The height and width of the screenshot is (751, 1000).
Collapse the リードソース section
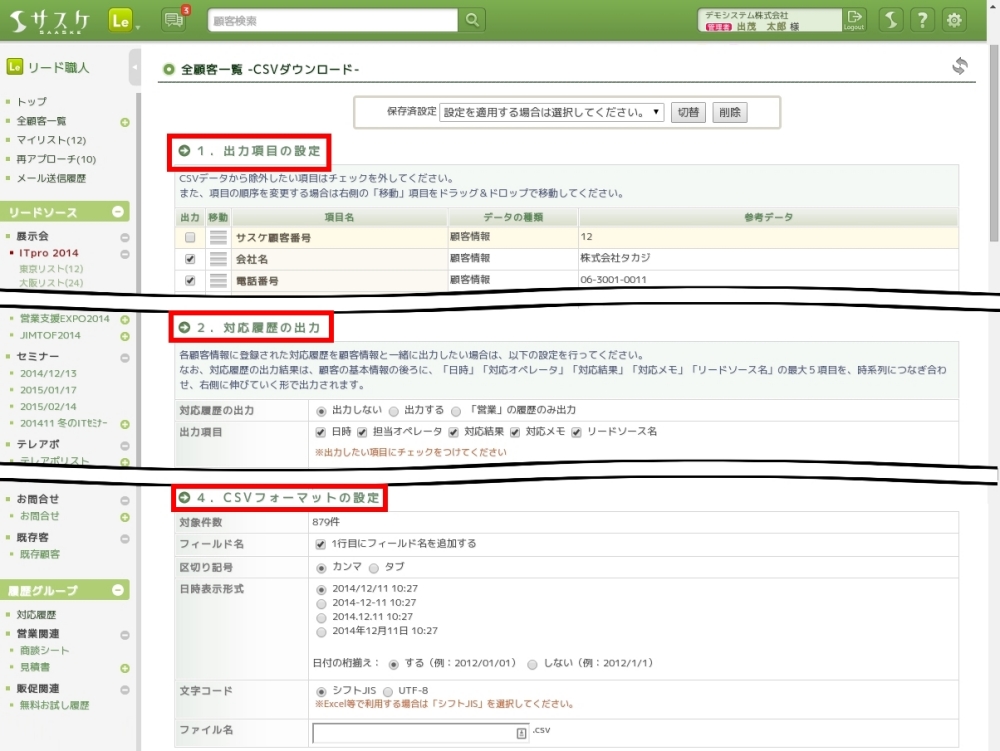118,212
